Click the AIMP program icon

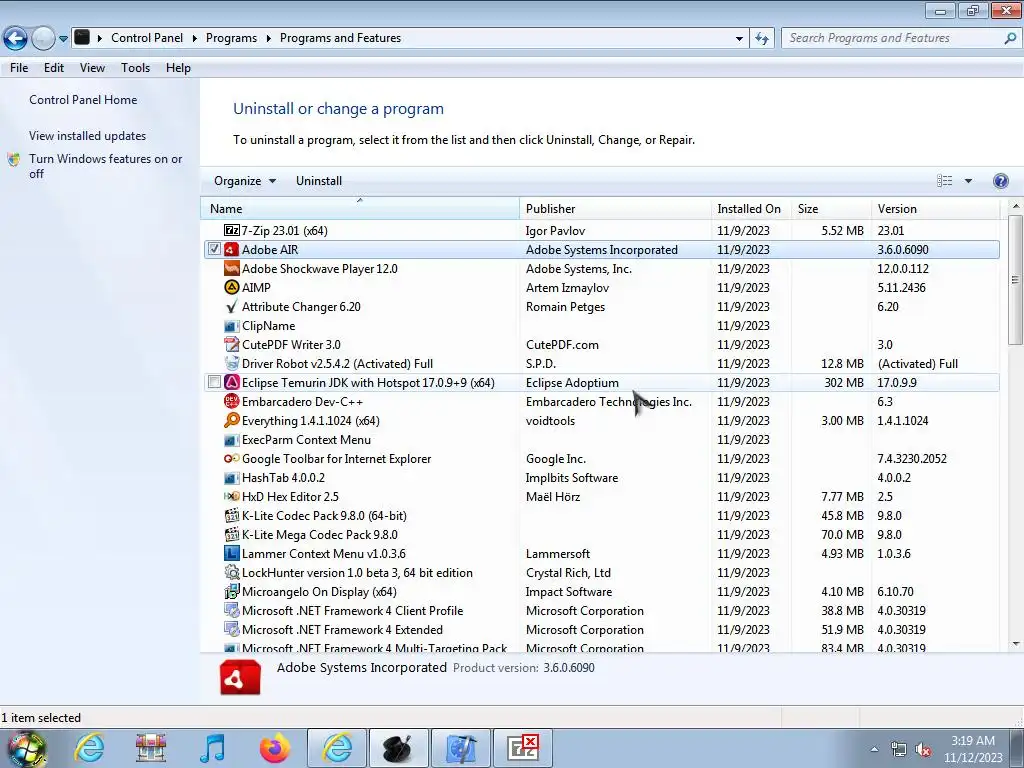pos(231,287)
